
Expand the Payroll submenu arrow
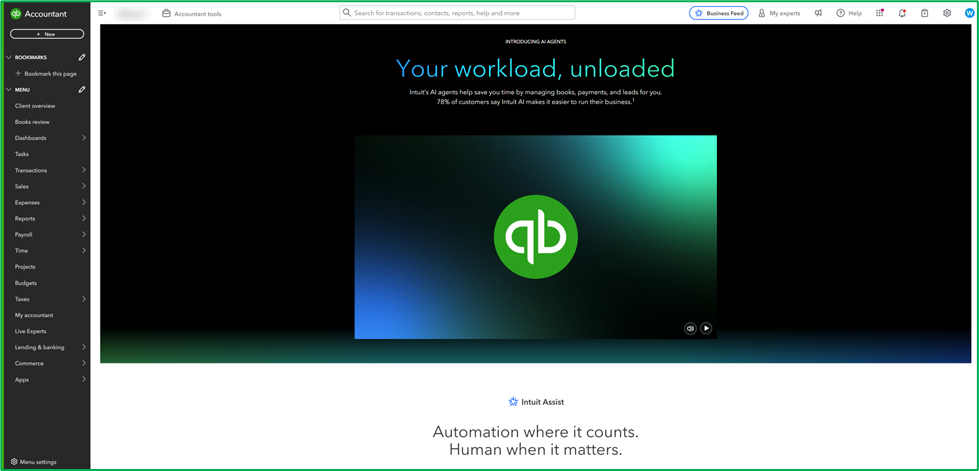point(84,235)
